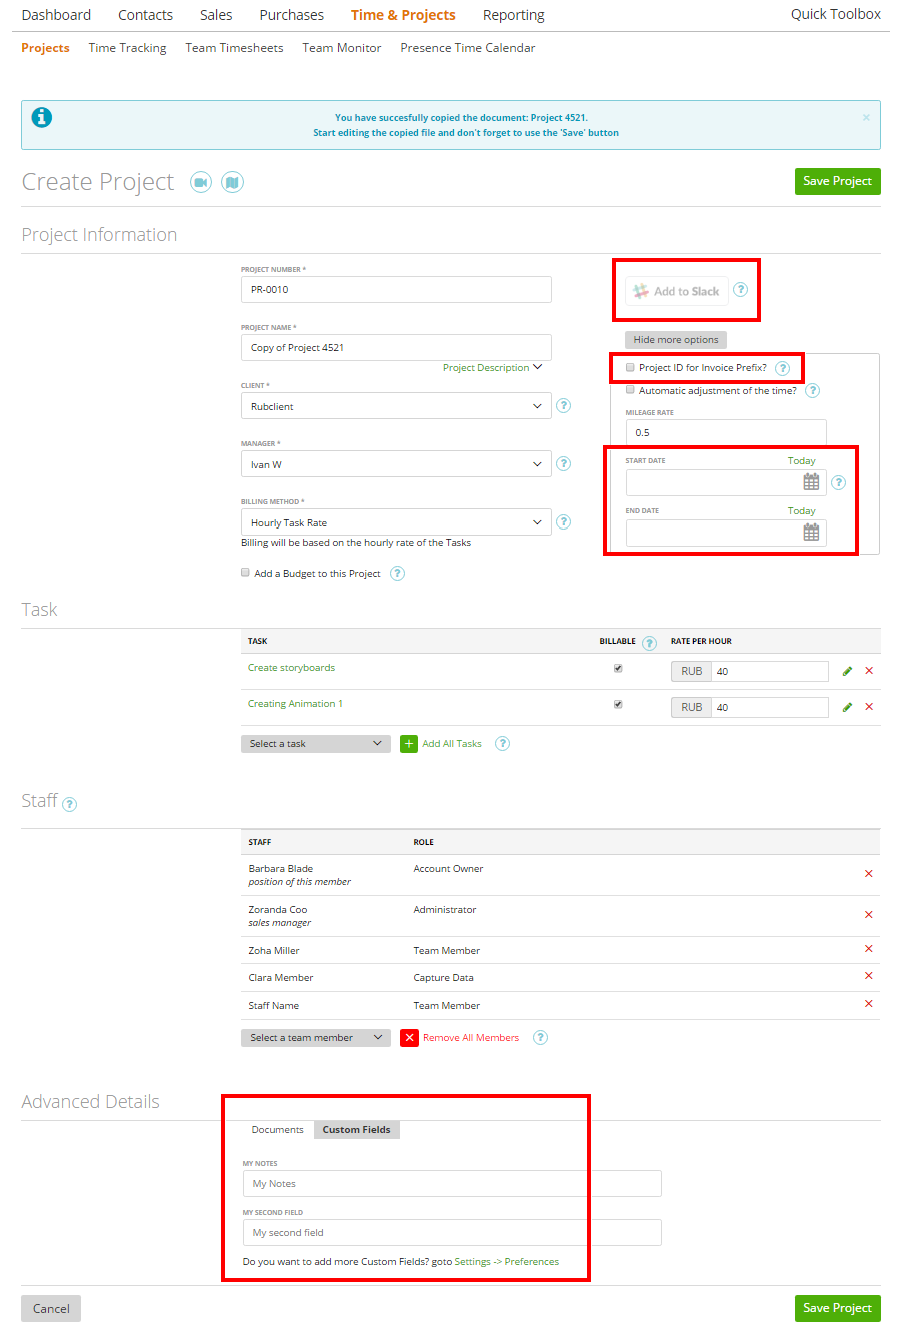Open the Select a team member dropdown
917x1335 pixels.
click(x=316, y=1038)
